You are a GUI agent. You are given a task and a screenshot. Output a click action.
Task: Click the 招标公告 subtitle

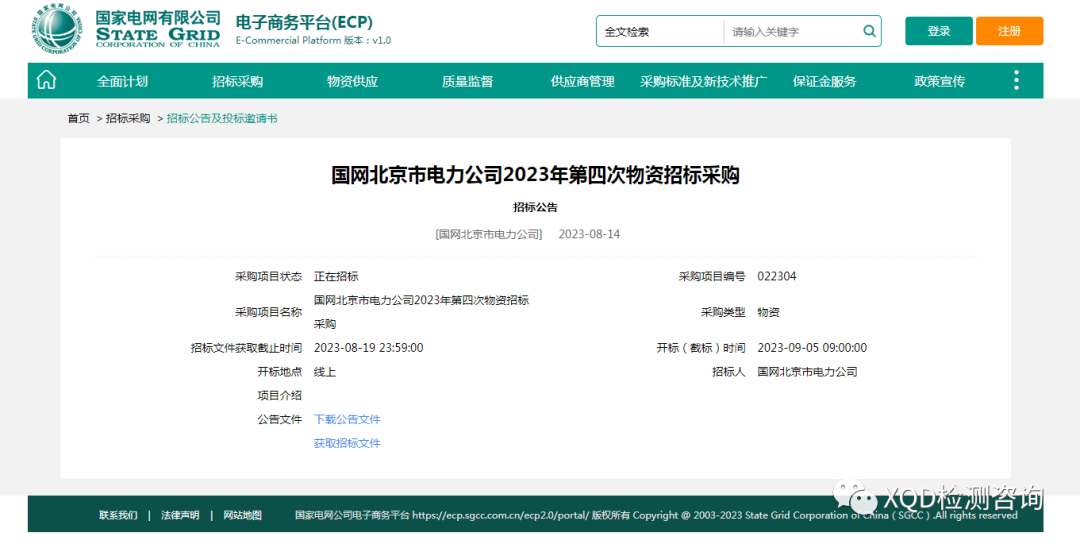(535, 207)
